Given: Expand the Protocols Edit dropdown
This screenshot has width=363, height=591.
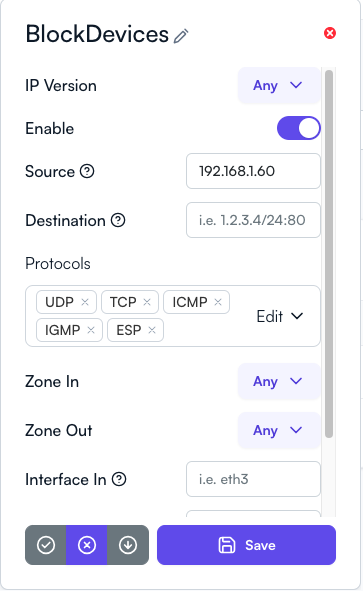Looking at the screenshot, I should [280, 316].
